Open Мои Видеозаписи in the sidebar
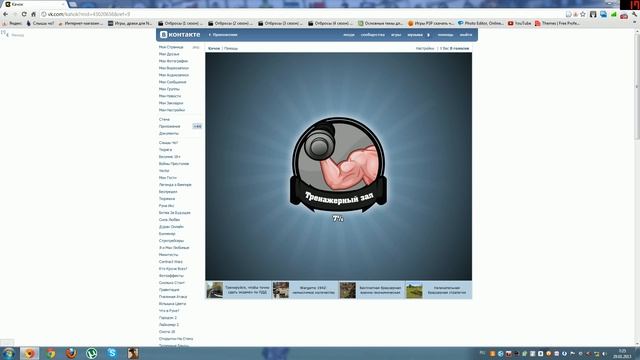Screen dimensions: 640x360 pyautogui.click(x=174, y=68)
